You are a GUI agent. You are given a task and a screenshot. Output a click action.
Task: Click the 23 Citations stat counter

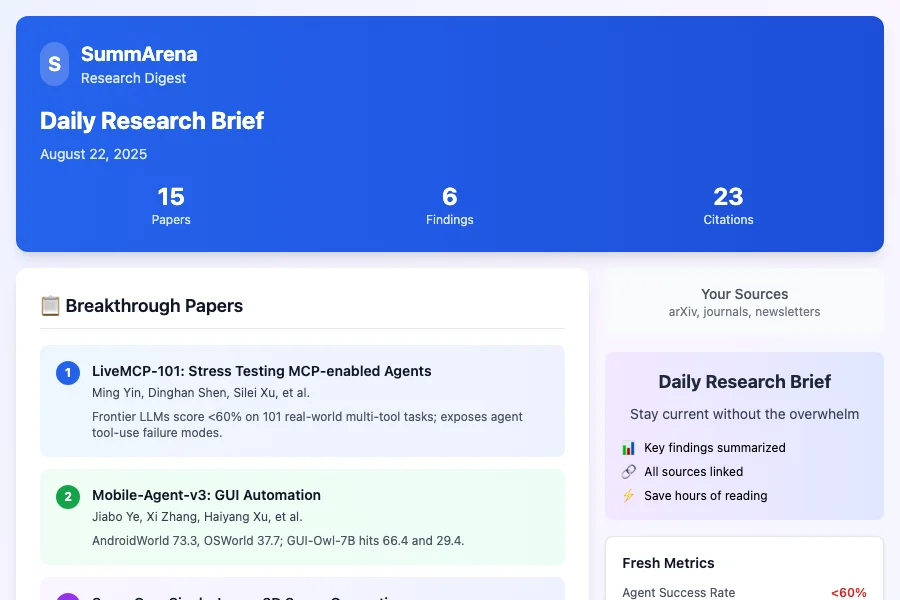click(727, 205)
